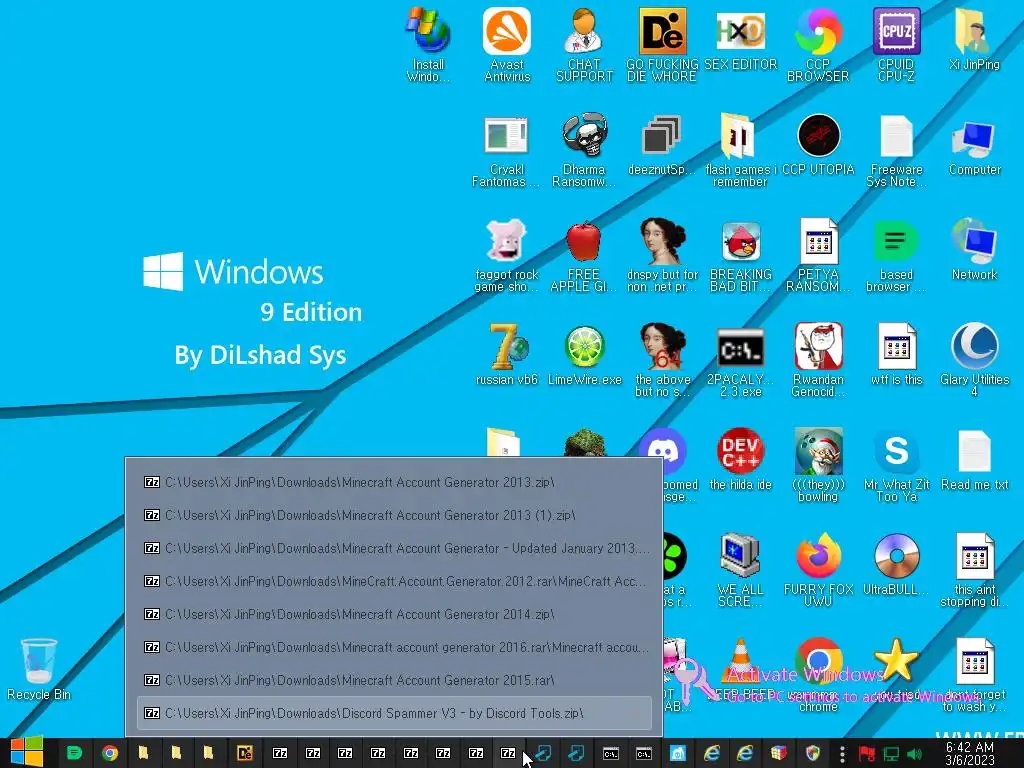The image size is (1024, 768).
Task: Open the green chat app on taskbar
Action: (x=74, y=753)
